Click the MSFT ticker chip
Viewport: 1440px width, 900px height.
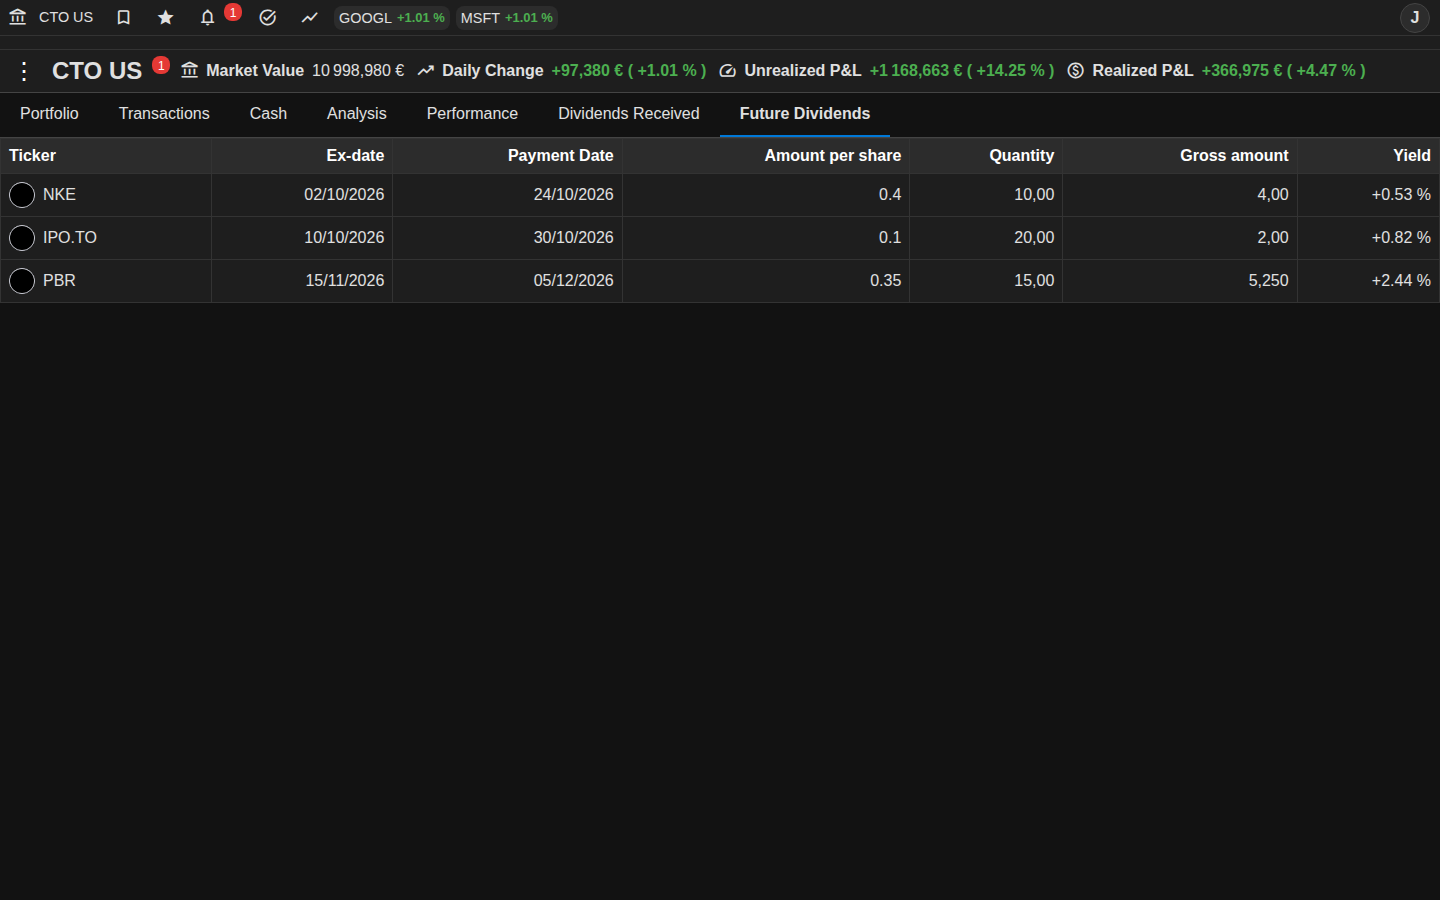(x=507, y=18)
